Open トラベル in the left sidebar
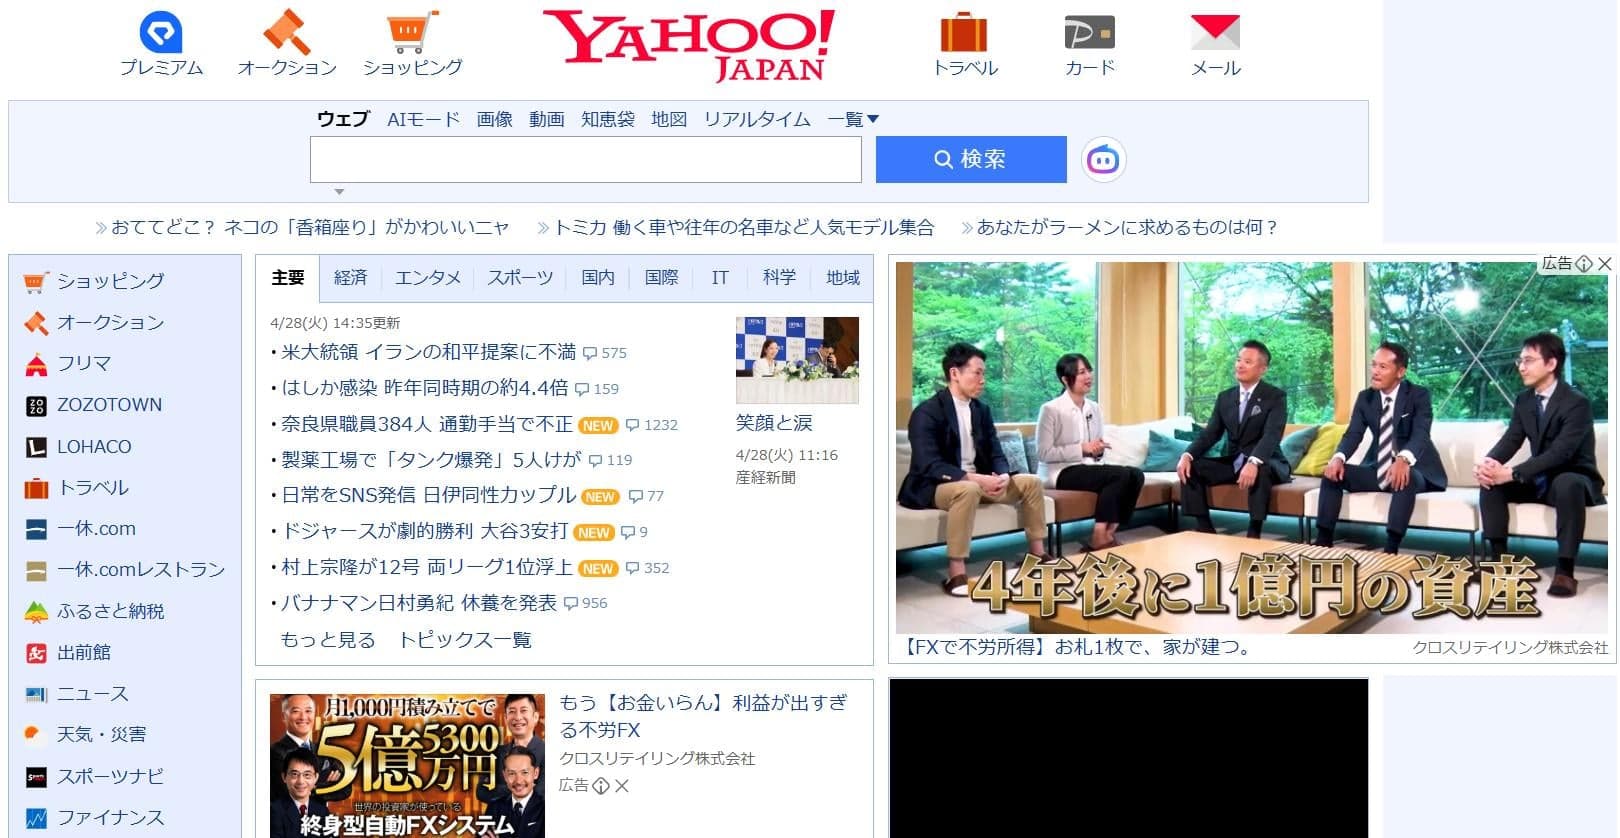The width and height of the screenshot is (1620, 838). coord(93,488)
